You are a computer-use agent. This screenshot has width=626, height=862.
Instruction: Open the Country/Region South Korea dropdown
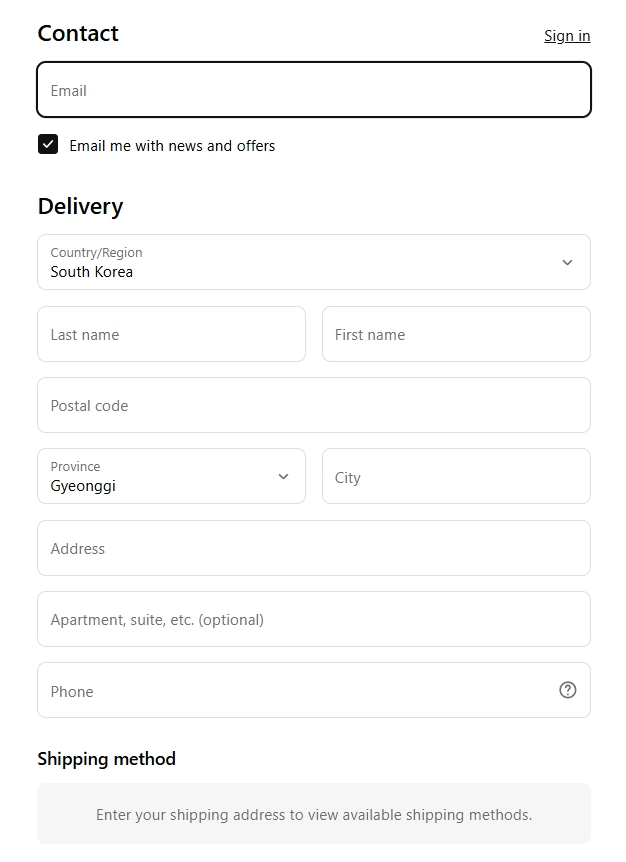300,263
